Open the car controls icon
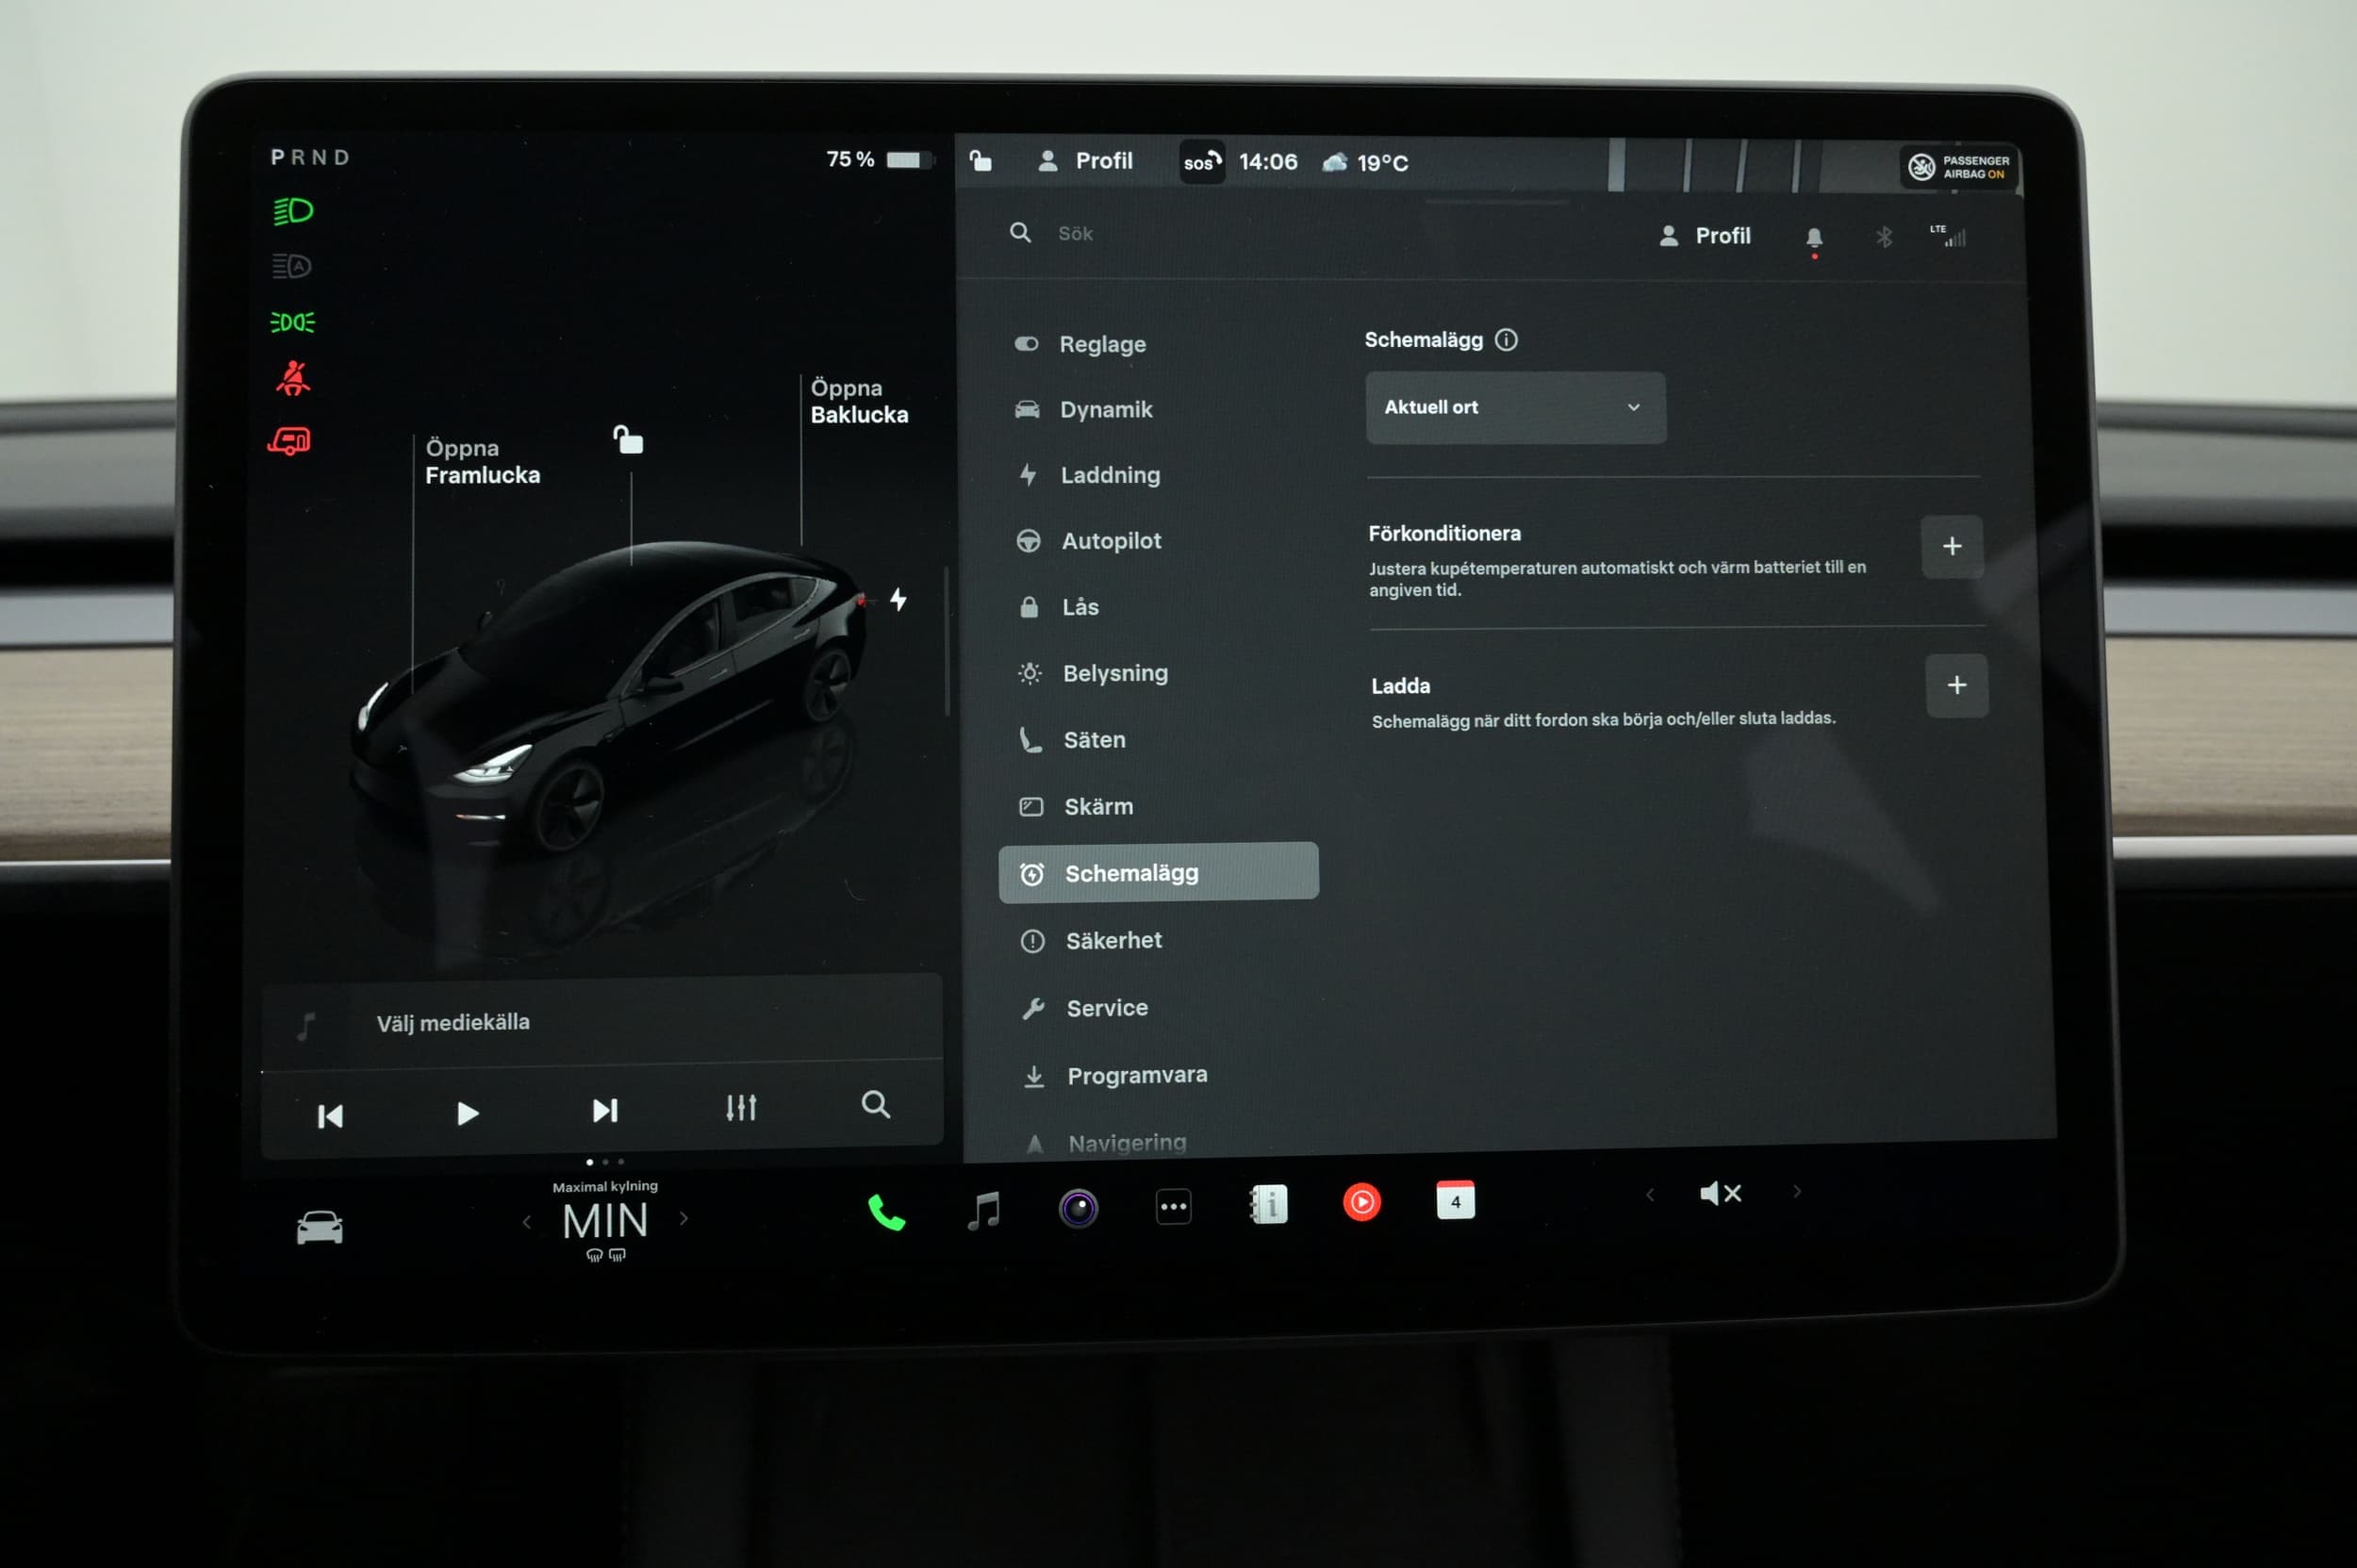 tap(319, 1227)
